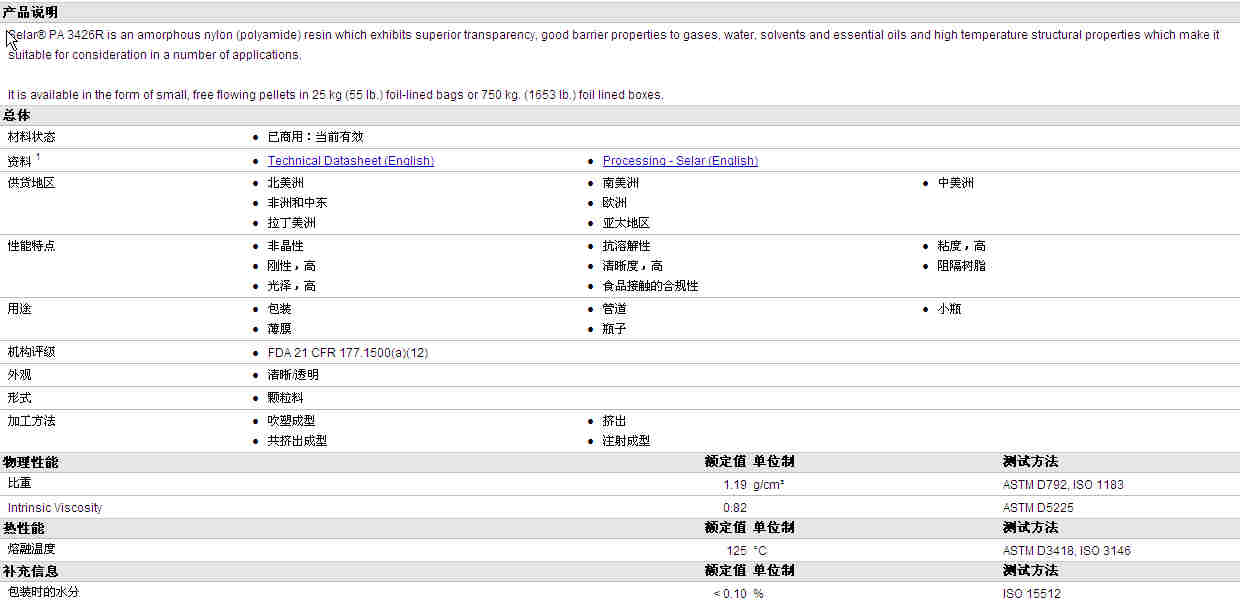Select the 颗粒料 form value
This screenshot has width=1240, height=602.
[285, 398]
